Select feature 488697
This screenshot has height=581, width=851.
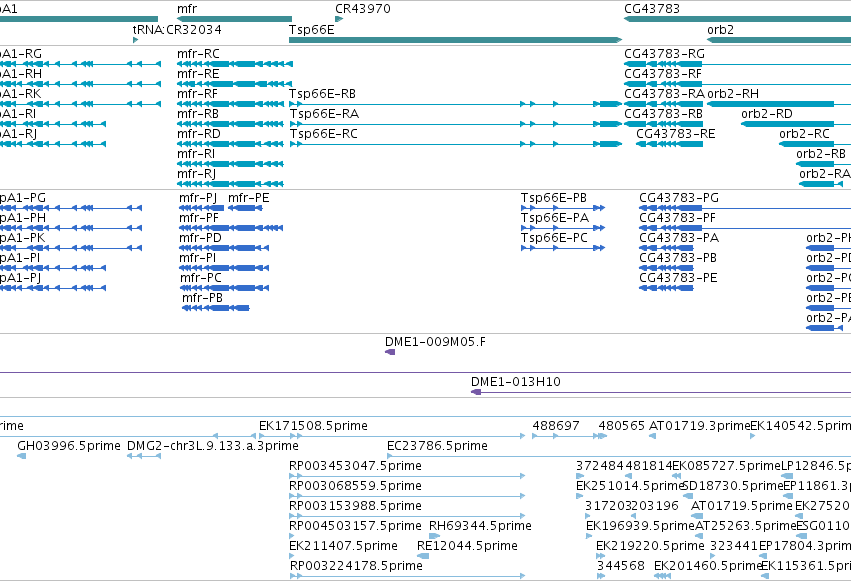pyautogui.click(x=564, y=436)
